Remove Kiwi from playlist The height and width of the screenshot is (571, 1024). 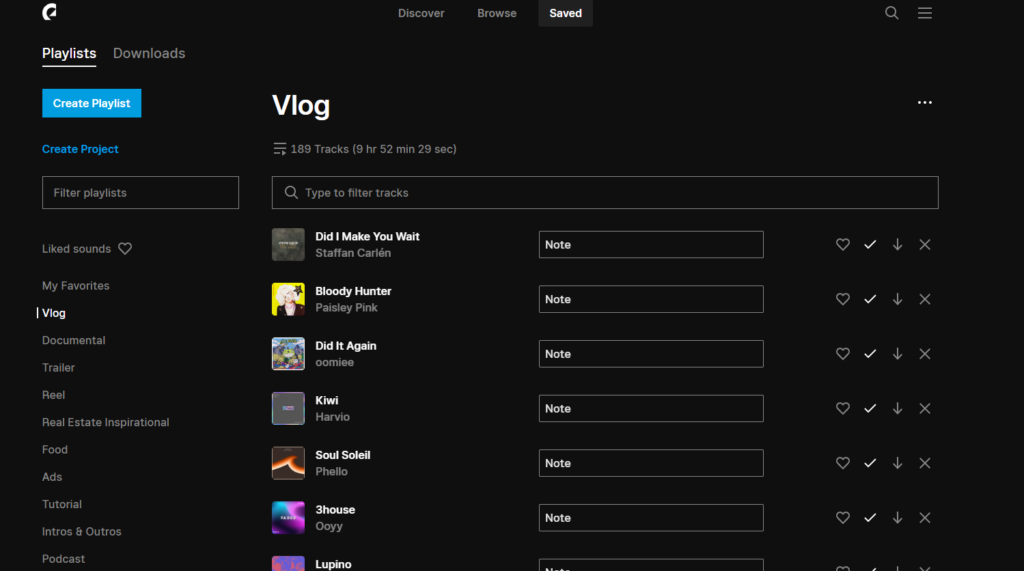click(925, 408)
